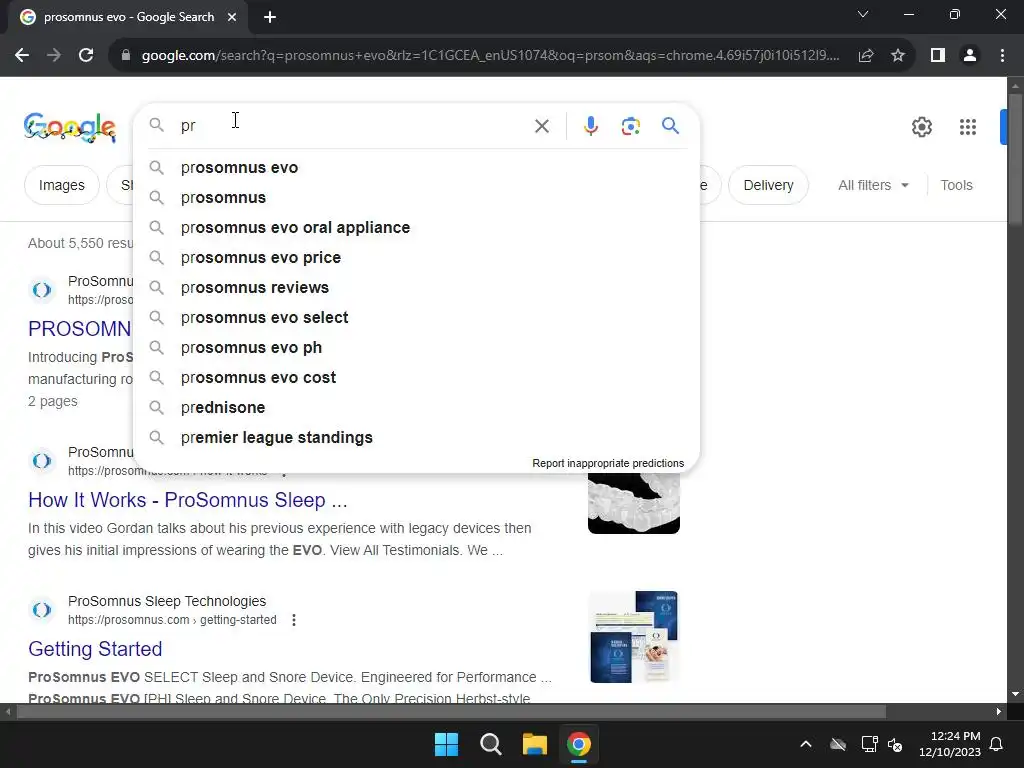This screenshot has height=768, width=1024.
Task: Choose suggestion "prednisone"
Action: pos(417,408)
